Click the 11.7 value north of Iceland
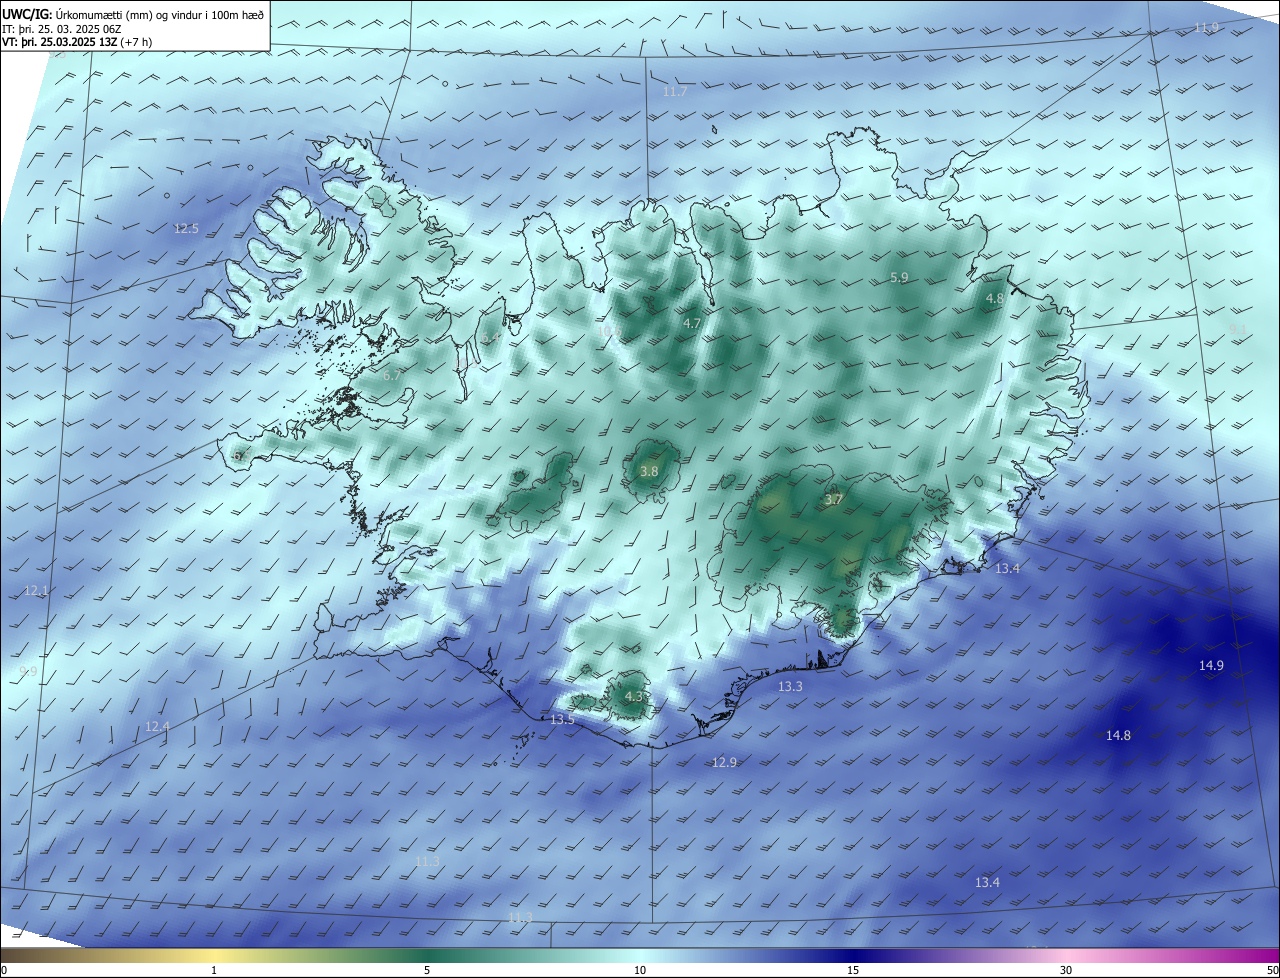The image size is (1280, 978). (675, 92)
